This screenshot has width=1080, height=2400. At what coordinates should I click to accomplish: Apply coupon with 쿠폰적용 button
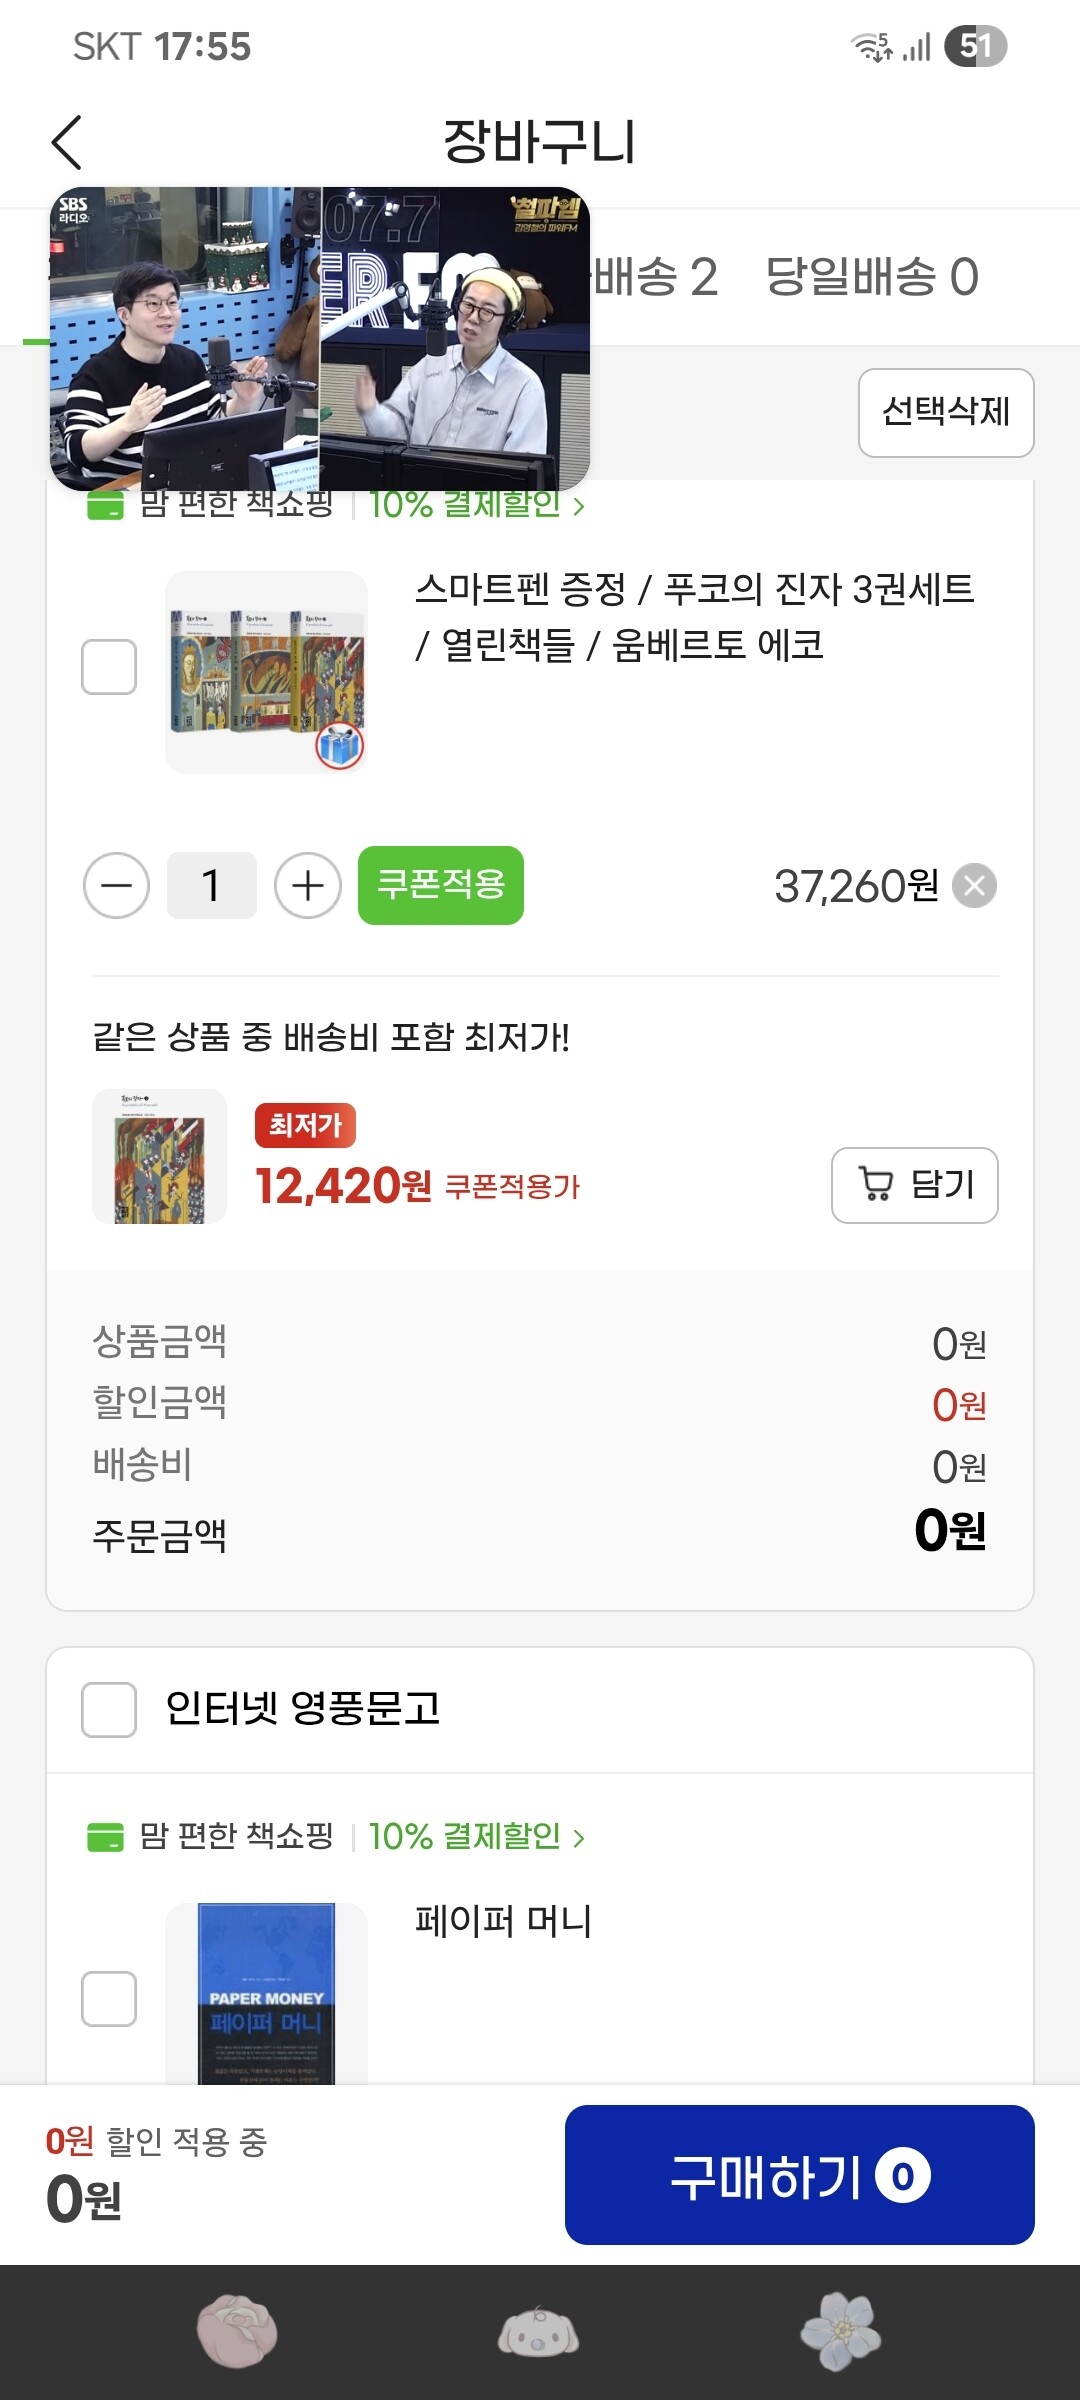click(441, 886)
